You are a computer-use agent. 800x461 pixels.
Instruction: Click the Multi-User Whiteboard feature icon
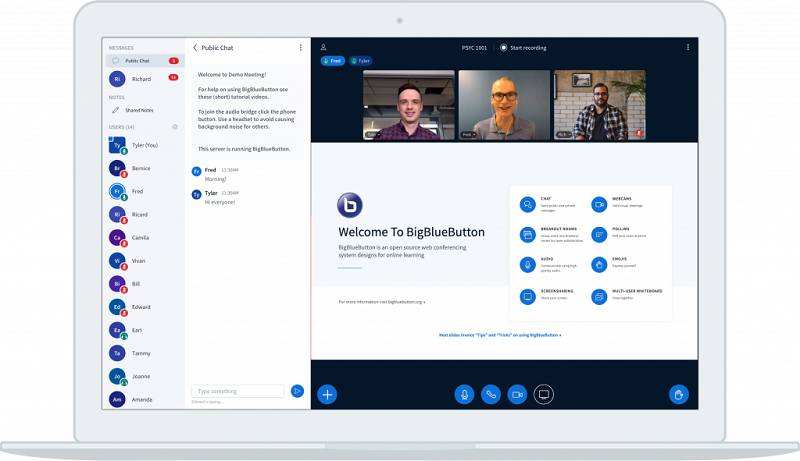coord(599,296)
